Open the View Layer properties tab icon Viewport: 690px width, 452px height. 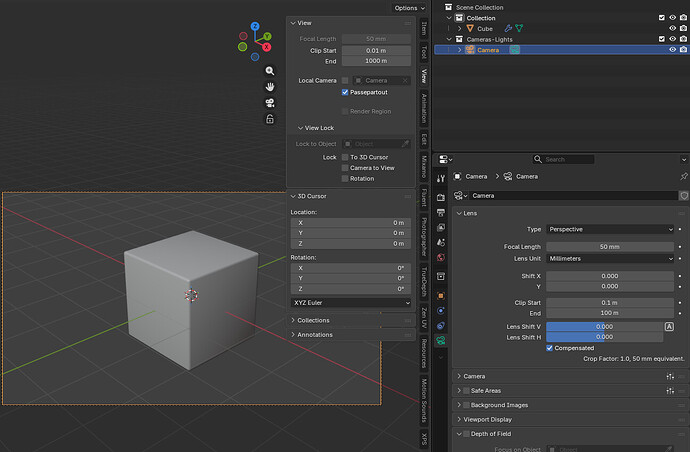point(441,228)
